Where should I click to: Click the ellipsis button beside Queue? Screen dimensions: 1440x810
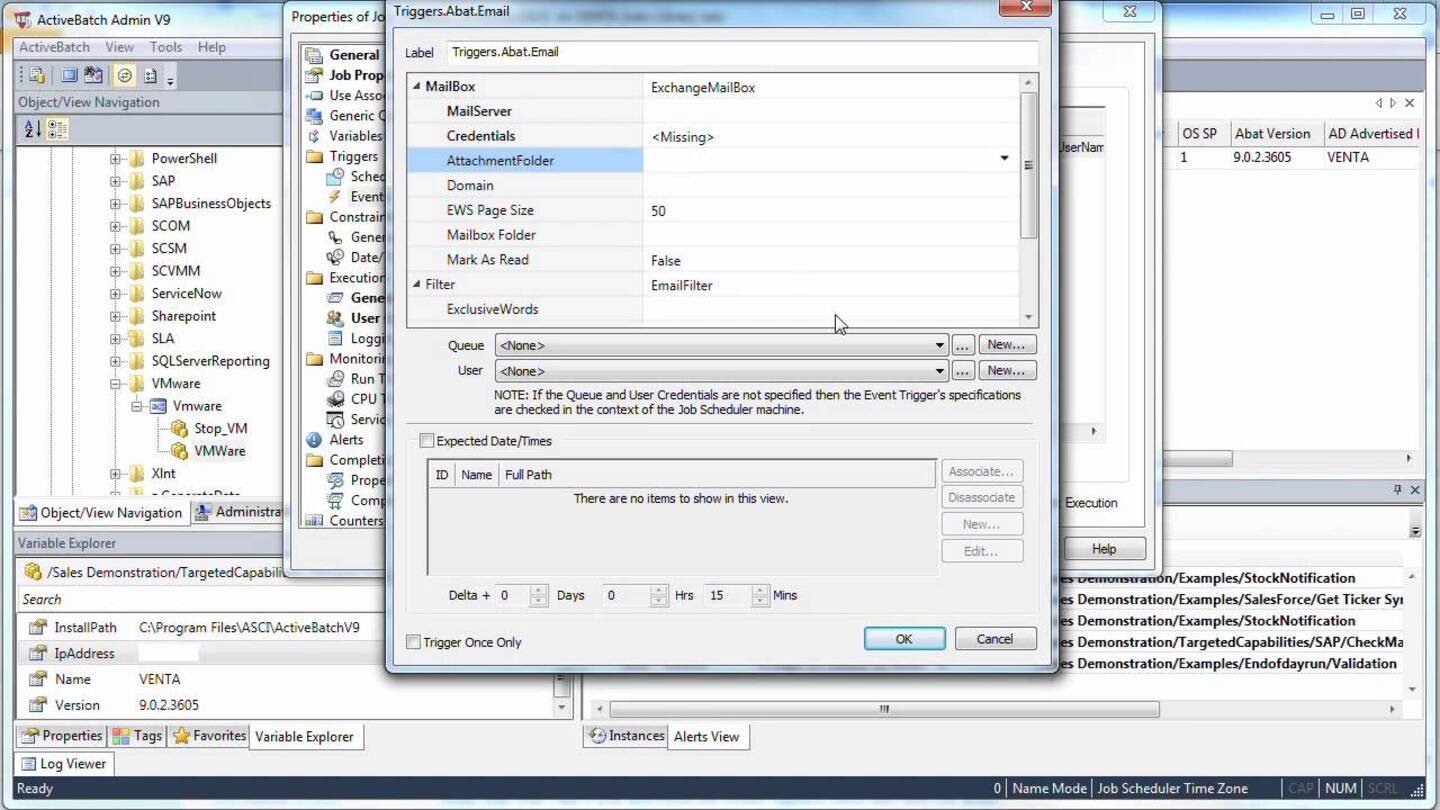[962, 345]
